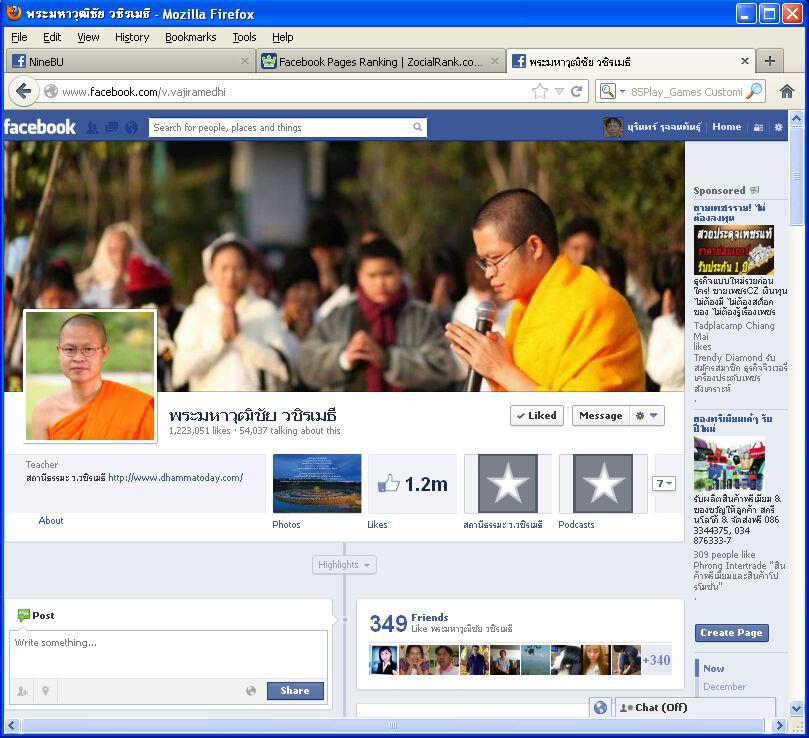Open Facebook messages icon in blue bar
Viewport: 809px width, 738px height.
click(111, 128)
